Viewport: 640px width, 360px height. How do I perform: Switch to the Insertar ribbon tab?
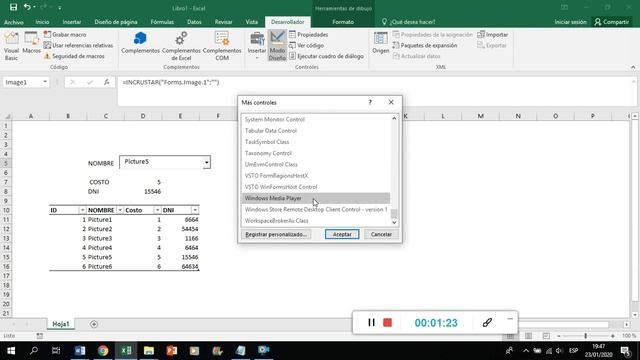[x=72, y=22]
